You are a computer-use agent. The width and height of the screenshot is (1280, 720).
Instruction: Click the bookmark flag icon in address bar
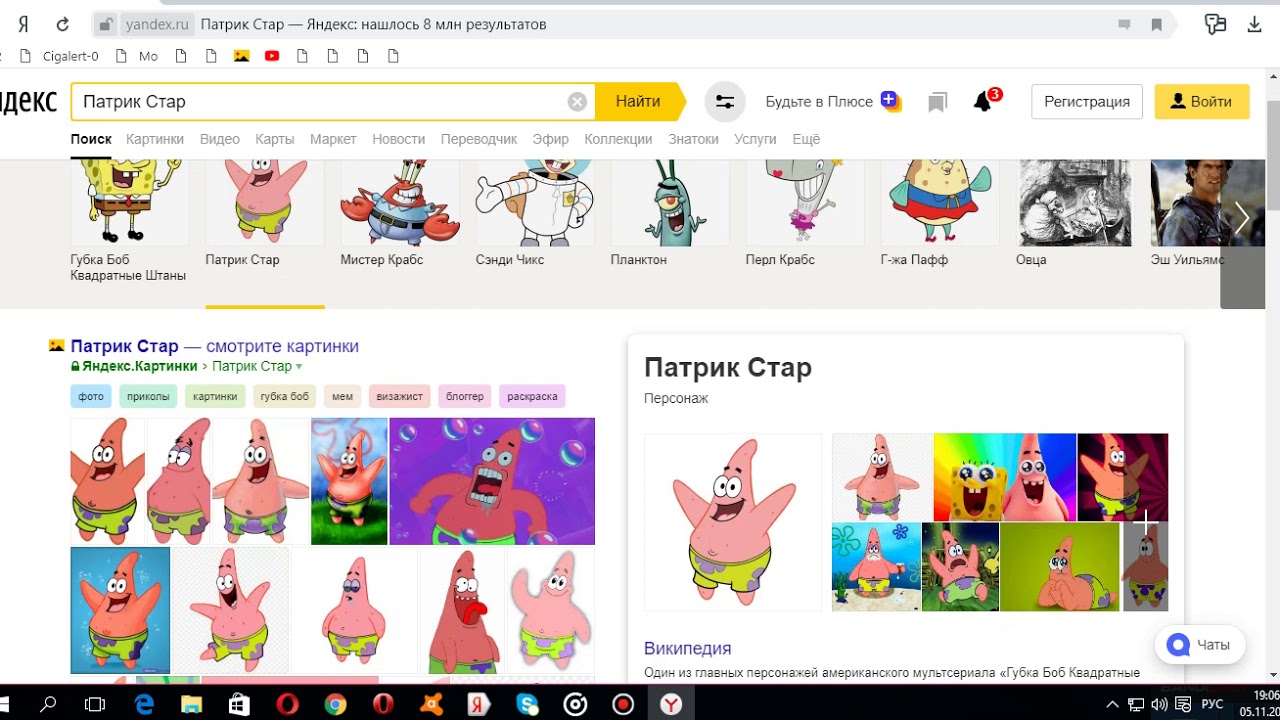(x=1157, y=25)
